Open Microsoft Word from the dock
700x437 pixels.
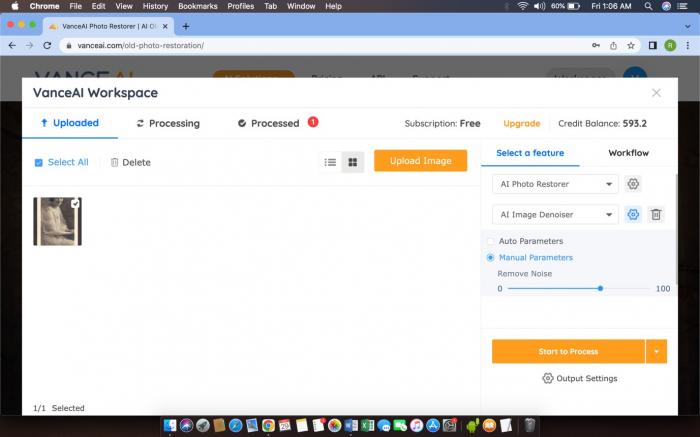[351, 425]
